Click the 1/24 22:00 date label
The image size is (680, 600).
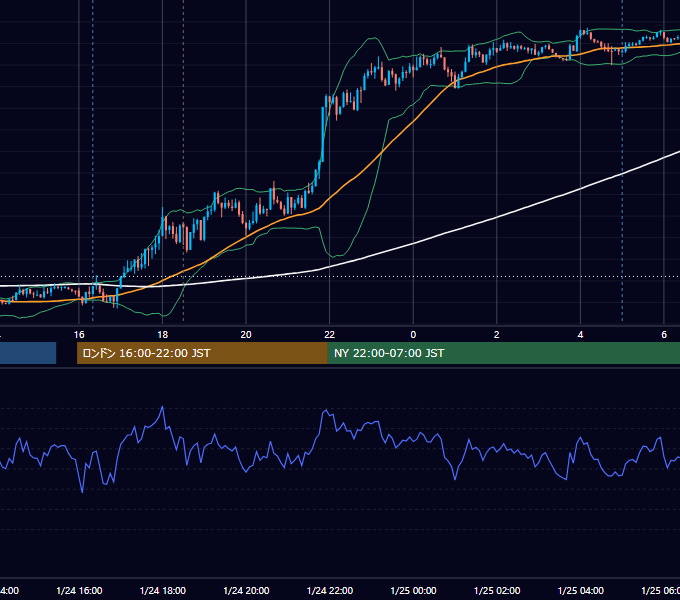point(330,591)
